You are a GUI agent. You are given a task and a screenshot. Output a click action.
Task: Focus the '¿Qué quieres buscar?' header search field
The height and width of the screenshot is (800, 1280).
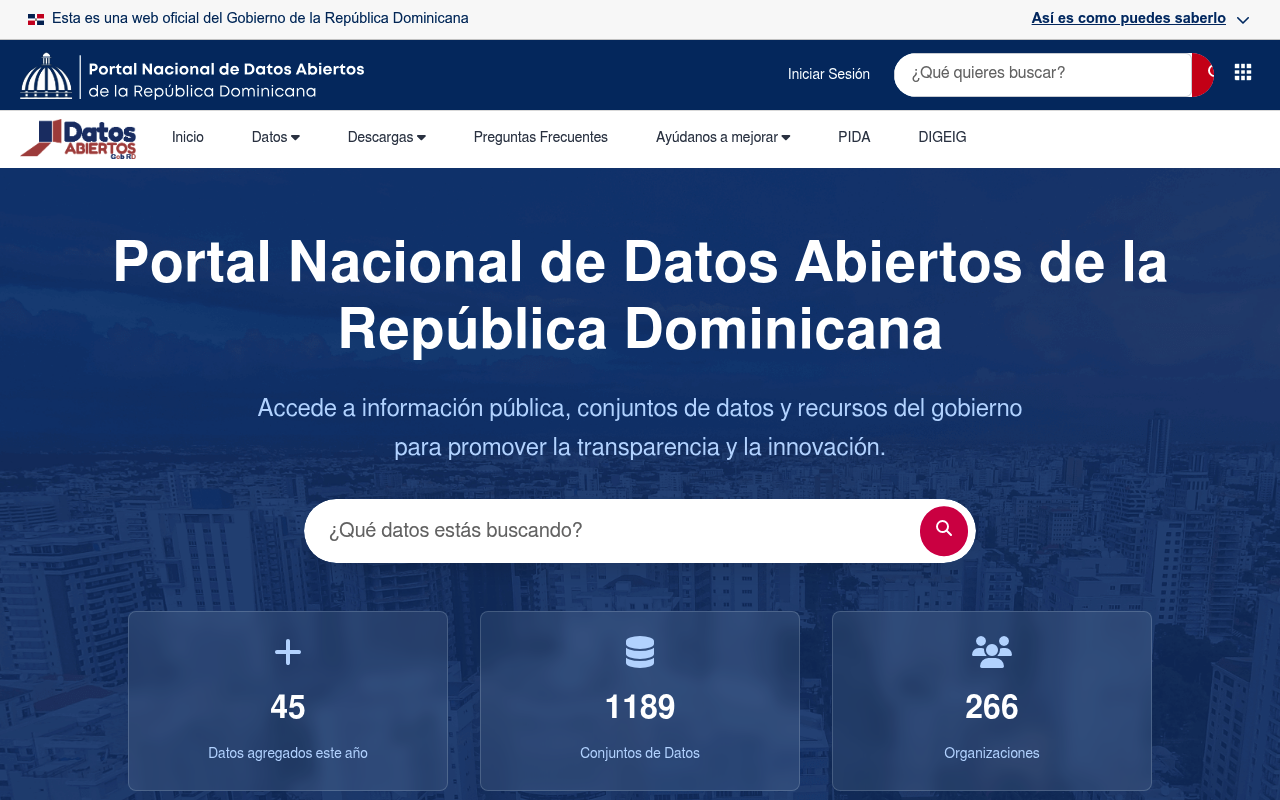[x=1043, y=75]
